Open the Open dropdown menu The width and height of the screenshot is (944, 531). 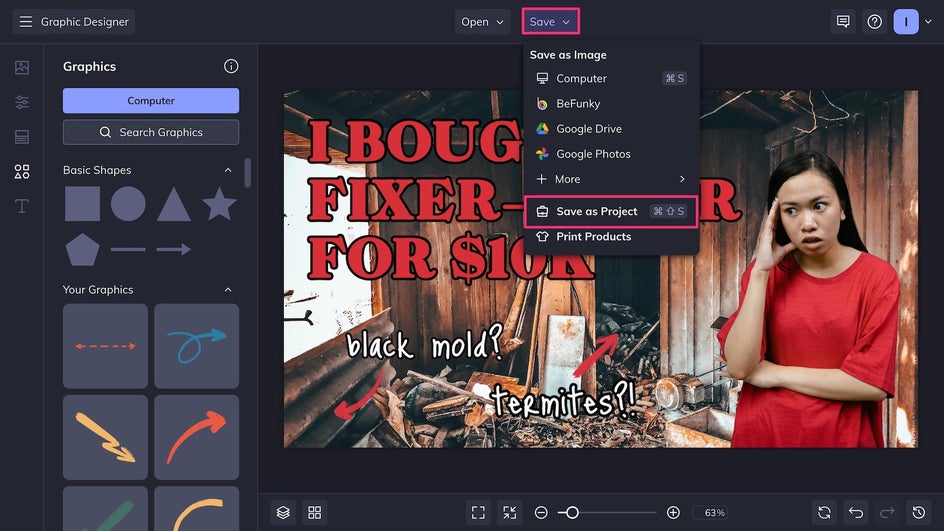click(x=482, y=22)
